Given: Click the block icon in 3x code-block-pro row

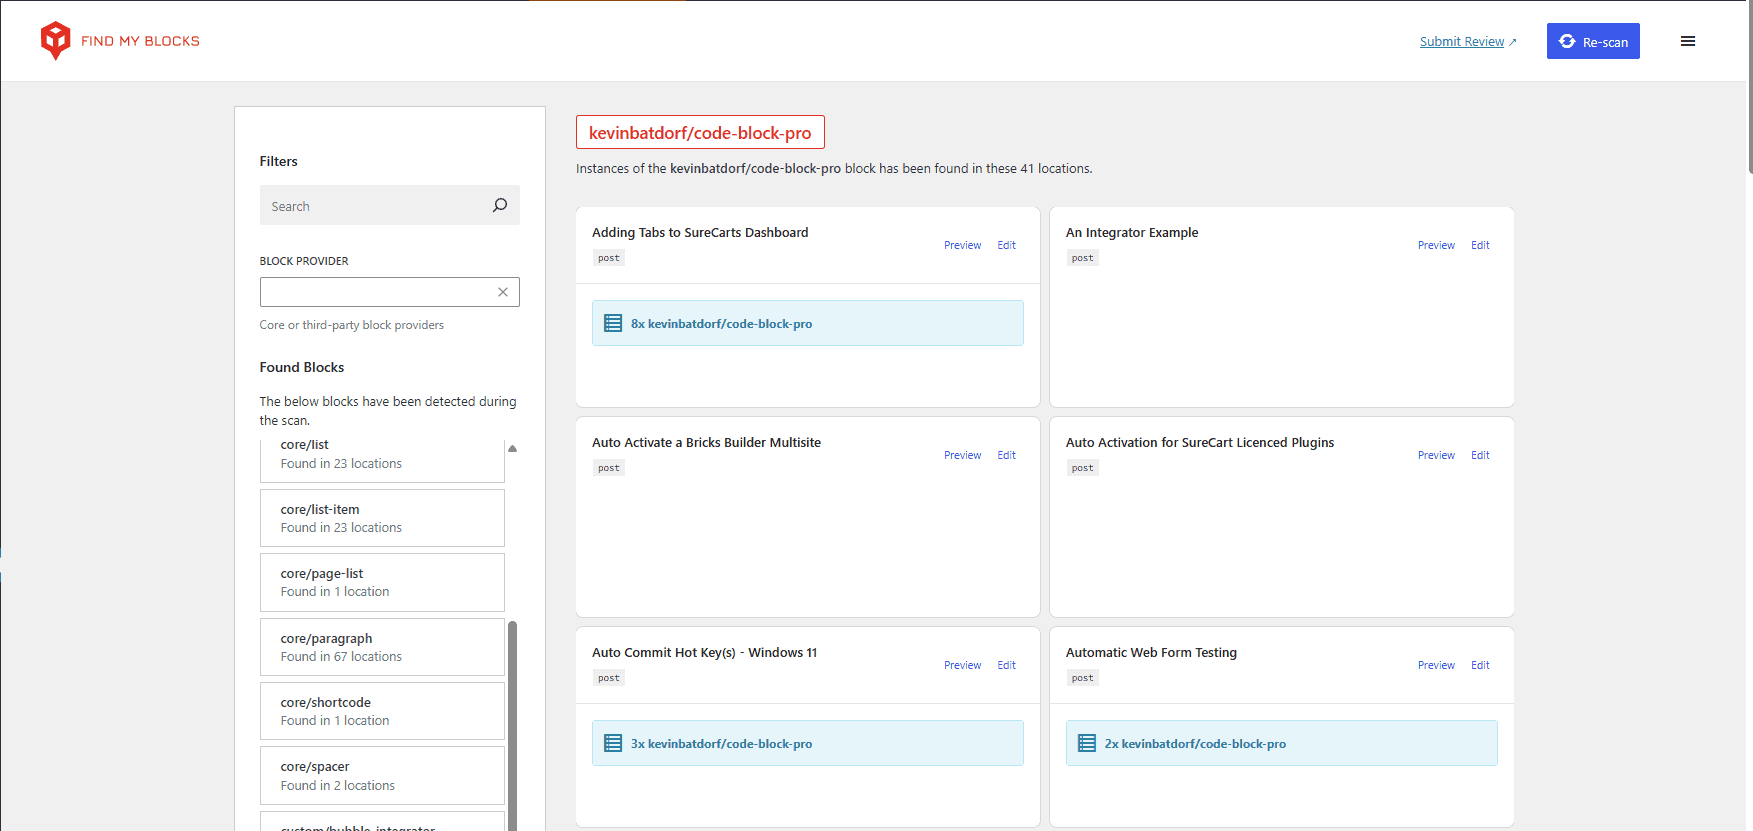Looking at the screenshot, I should click(613, 743).
